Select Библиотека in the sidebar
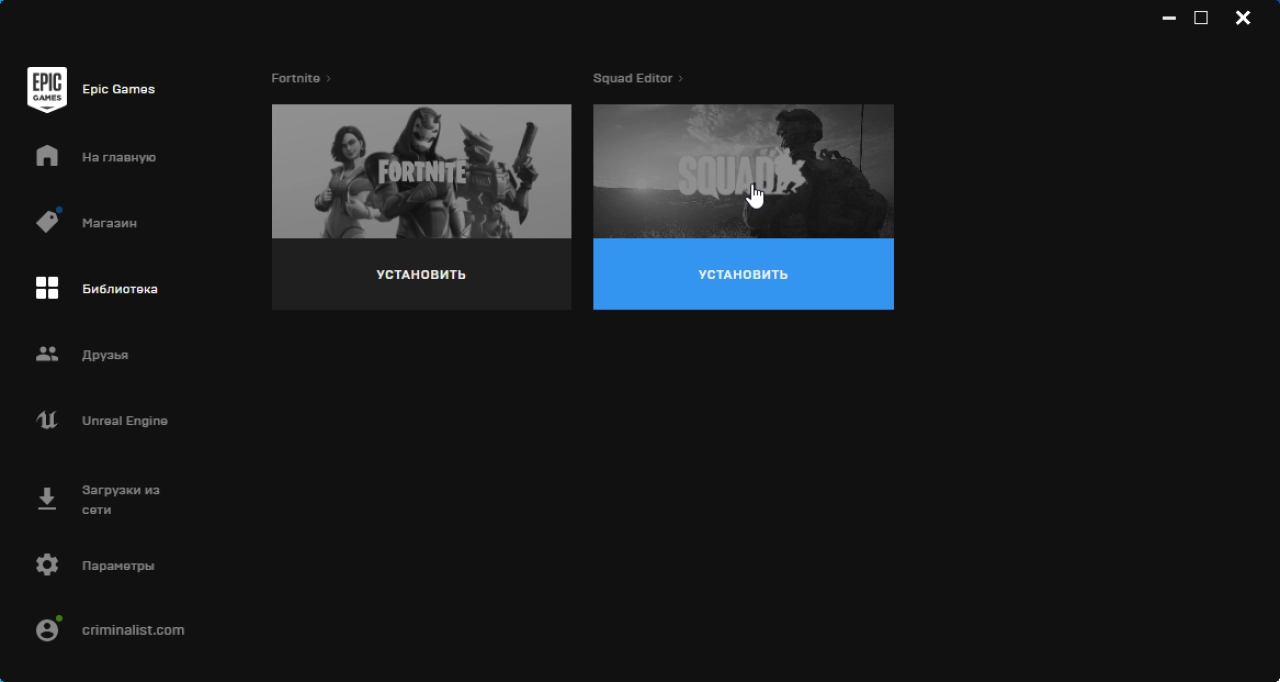1280x682 pixels. tap(120, 289)
